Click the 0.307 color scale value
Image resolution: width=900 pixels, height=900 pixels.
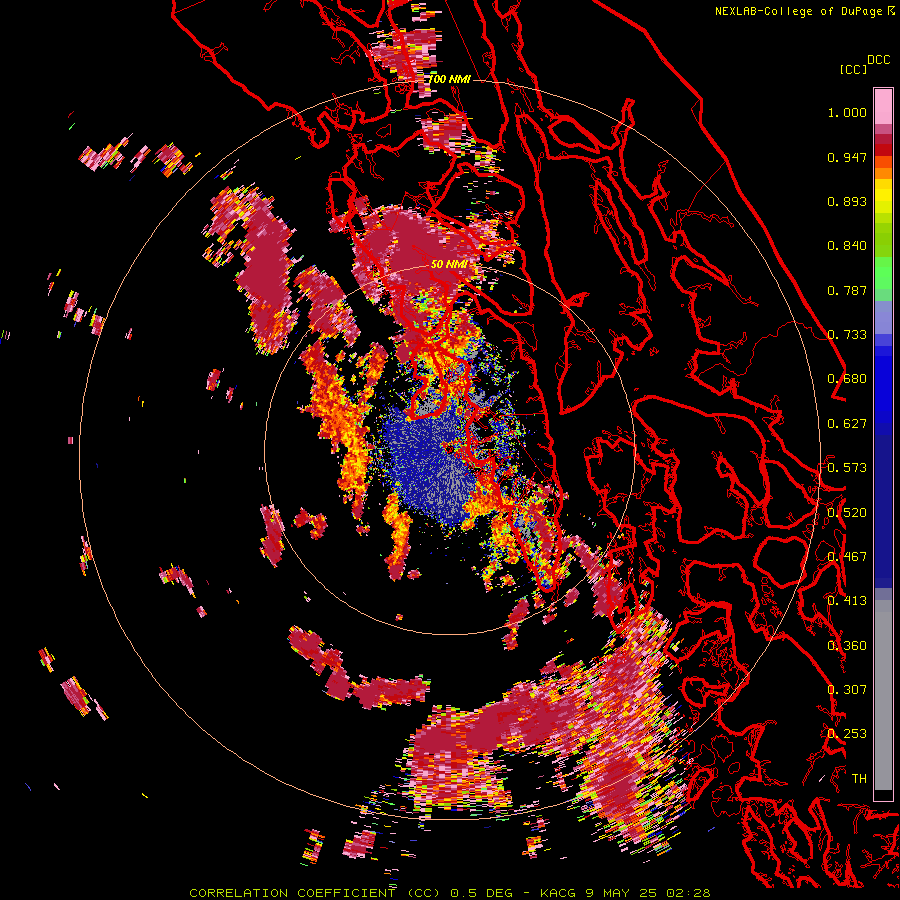pos(847,689)
